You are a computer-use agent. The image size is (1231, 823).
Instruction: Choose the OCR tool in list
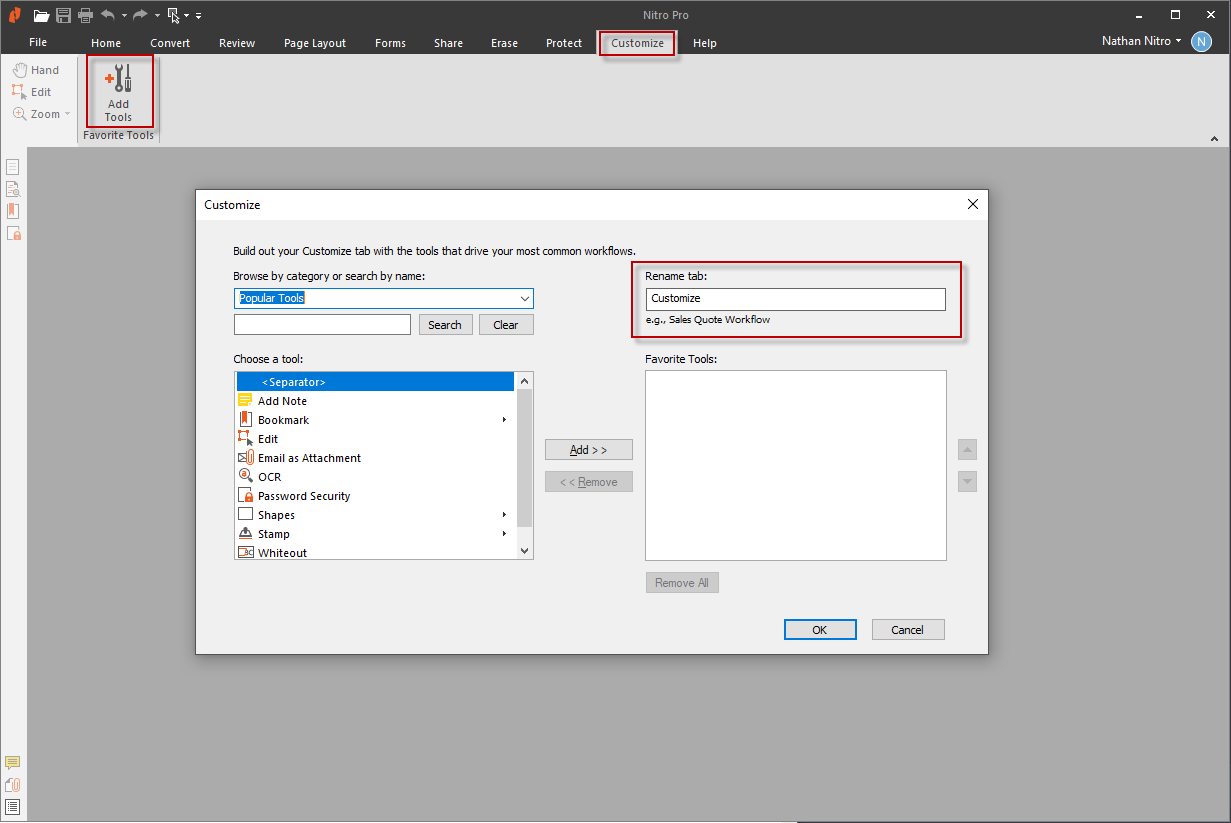[x=269, y=477]
